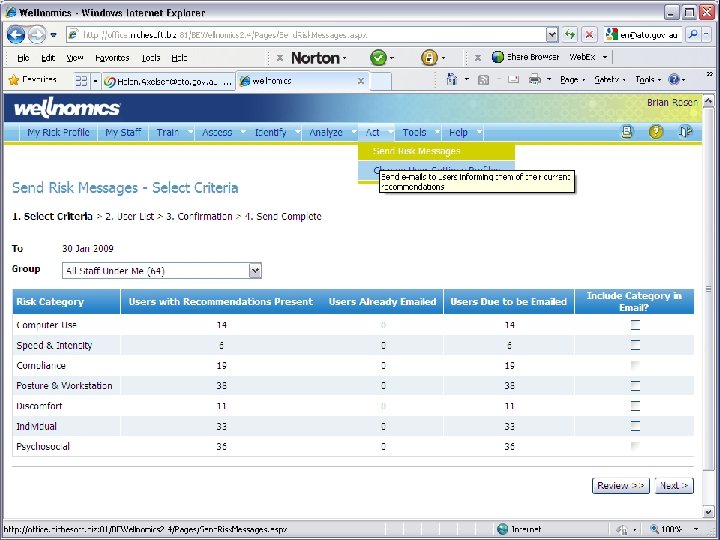The height and width of the screenshot is (540, 720).
Task: Click the Review >> button
Action: coord(621,485)
